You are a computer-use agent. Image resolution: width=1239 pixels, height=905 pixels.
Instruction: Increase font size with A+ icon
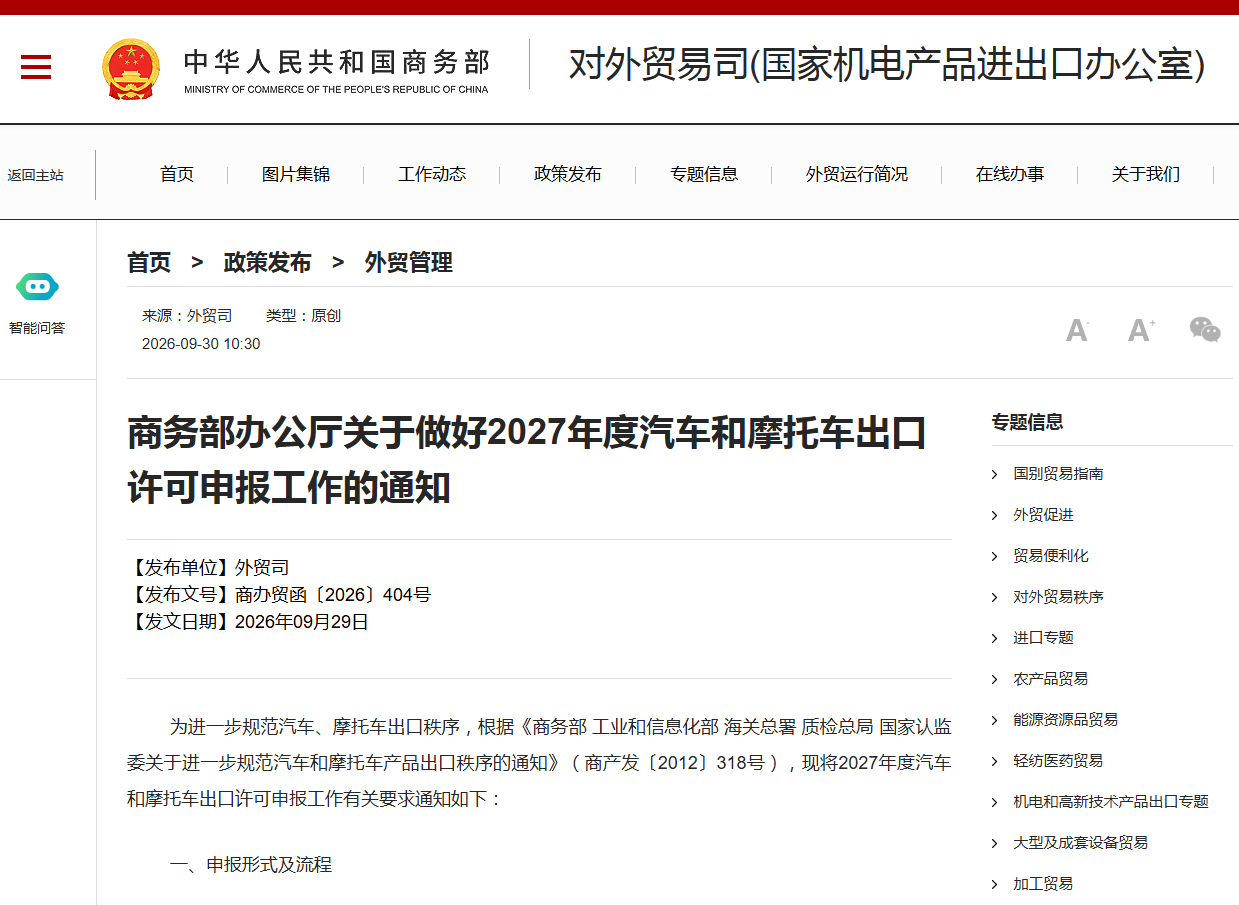1141,330
